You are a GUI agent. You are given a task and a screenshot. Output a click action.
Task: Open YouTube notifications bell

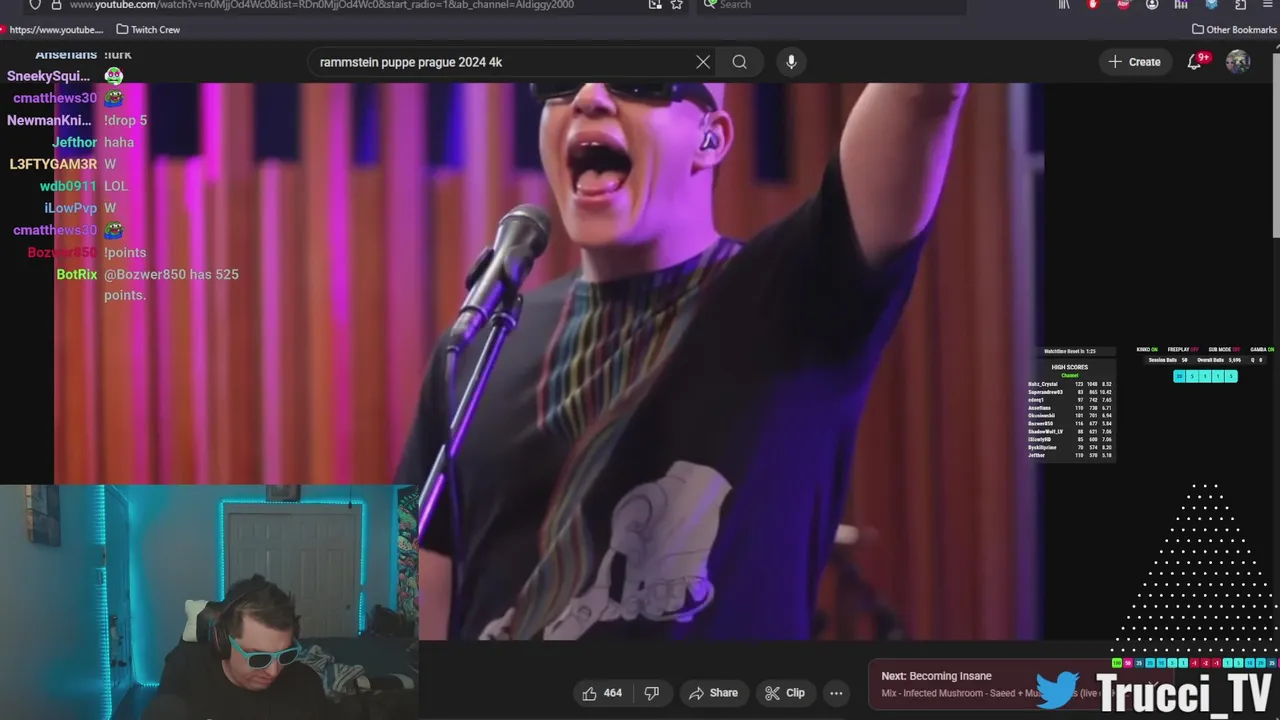(1195, 62)
